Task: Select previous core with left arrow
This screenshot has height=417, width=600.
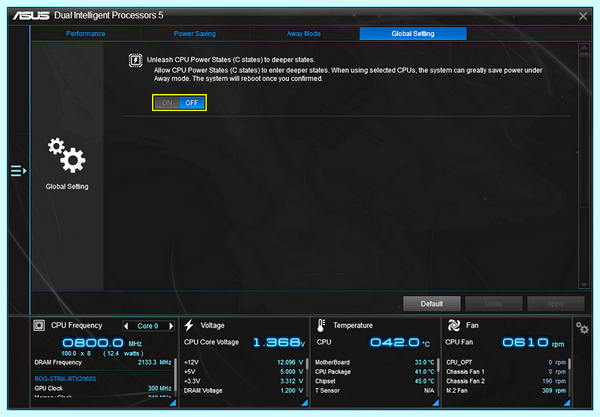Action: point(126,326)
